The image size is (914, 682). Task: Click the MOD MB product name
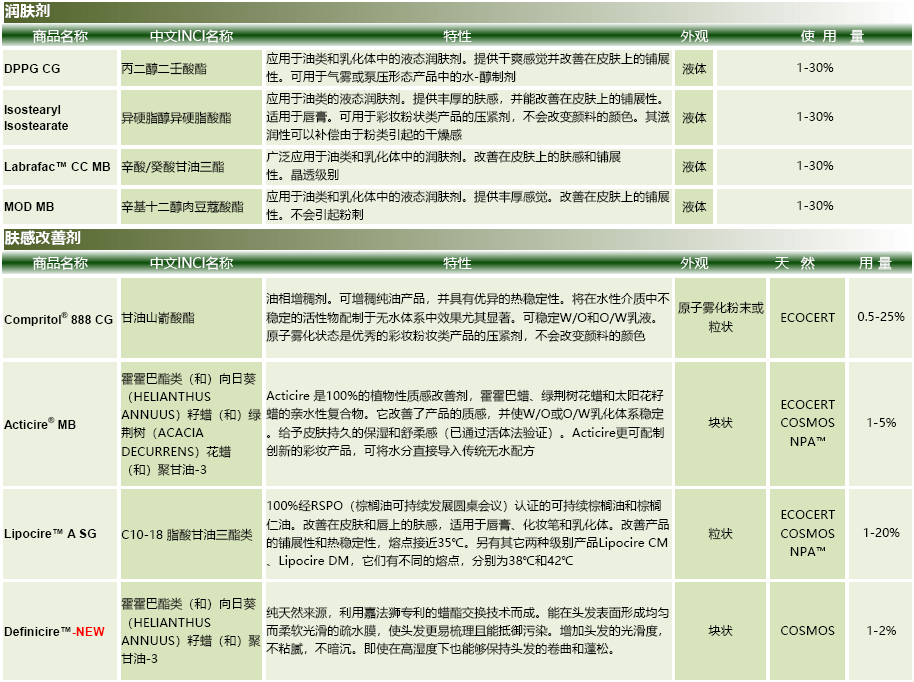click(29, 207)
